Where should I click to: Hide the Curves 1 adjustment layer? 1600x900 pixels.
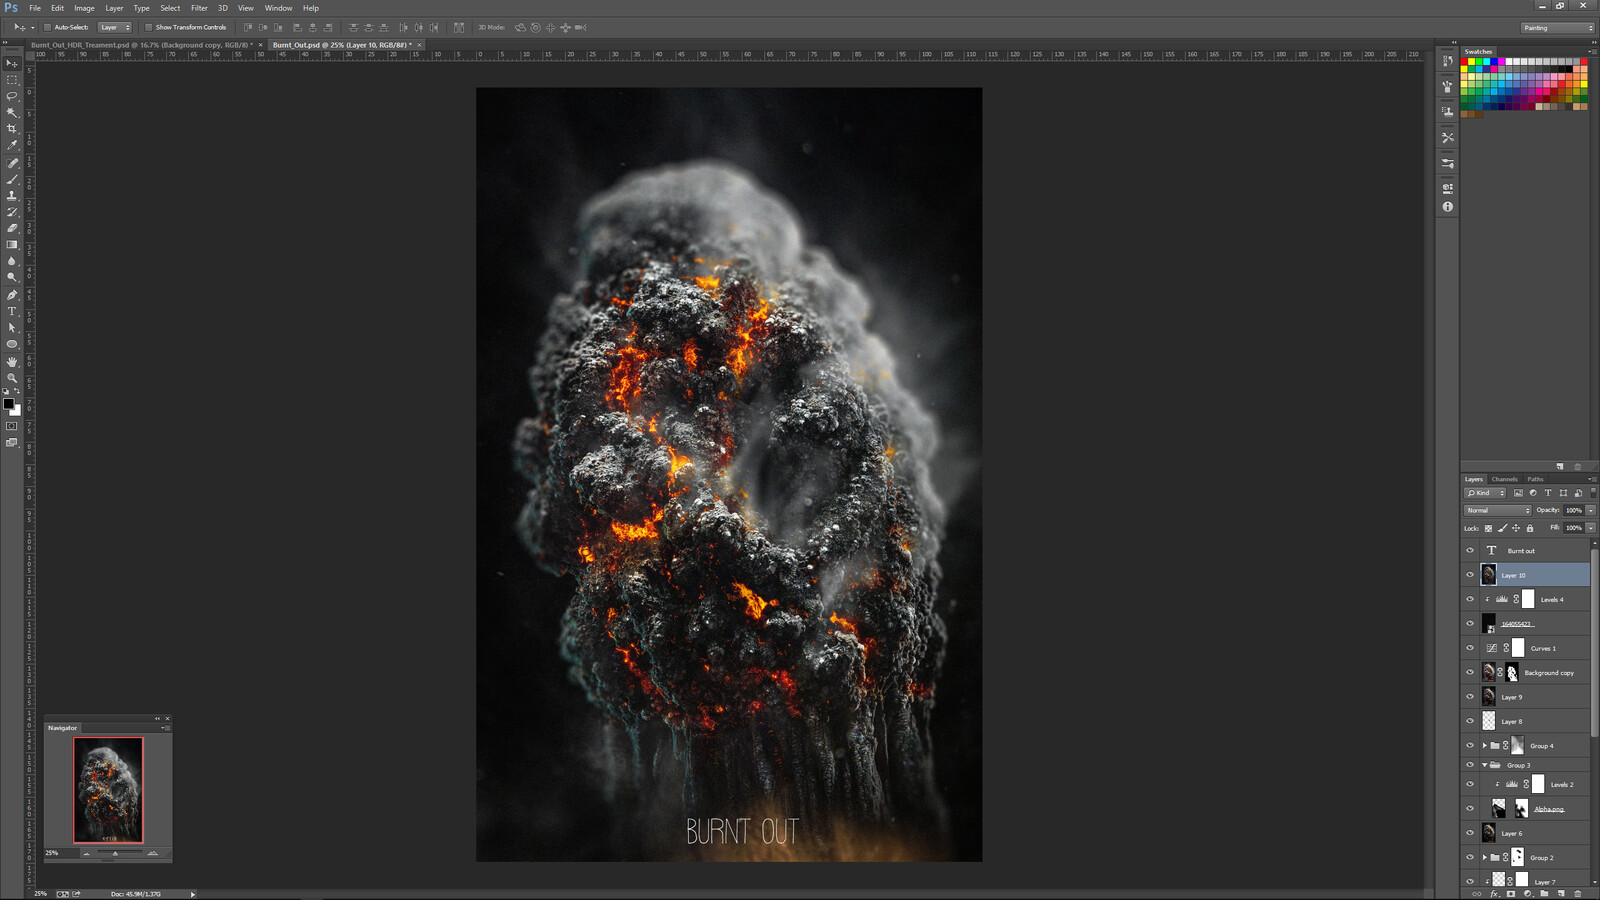[x=1470, y=648]
